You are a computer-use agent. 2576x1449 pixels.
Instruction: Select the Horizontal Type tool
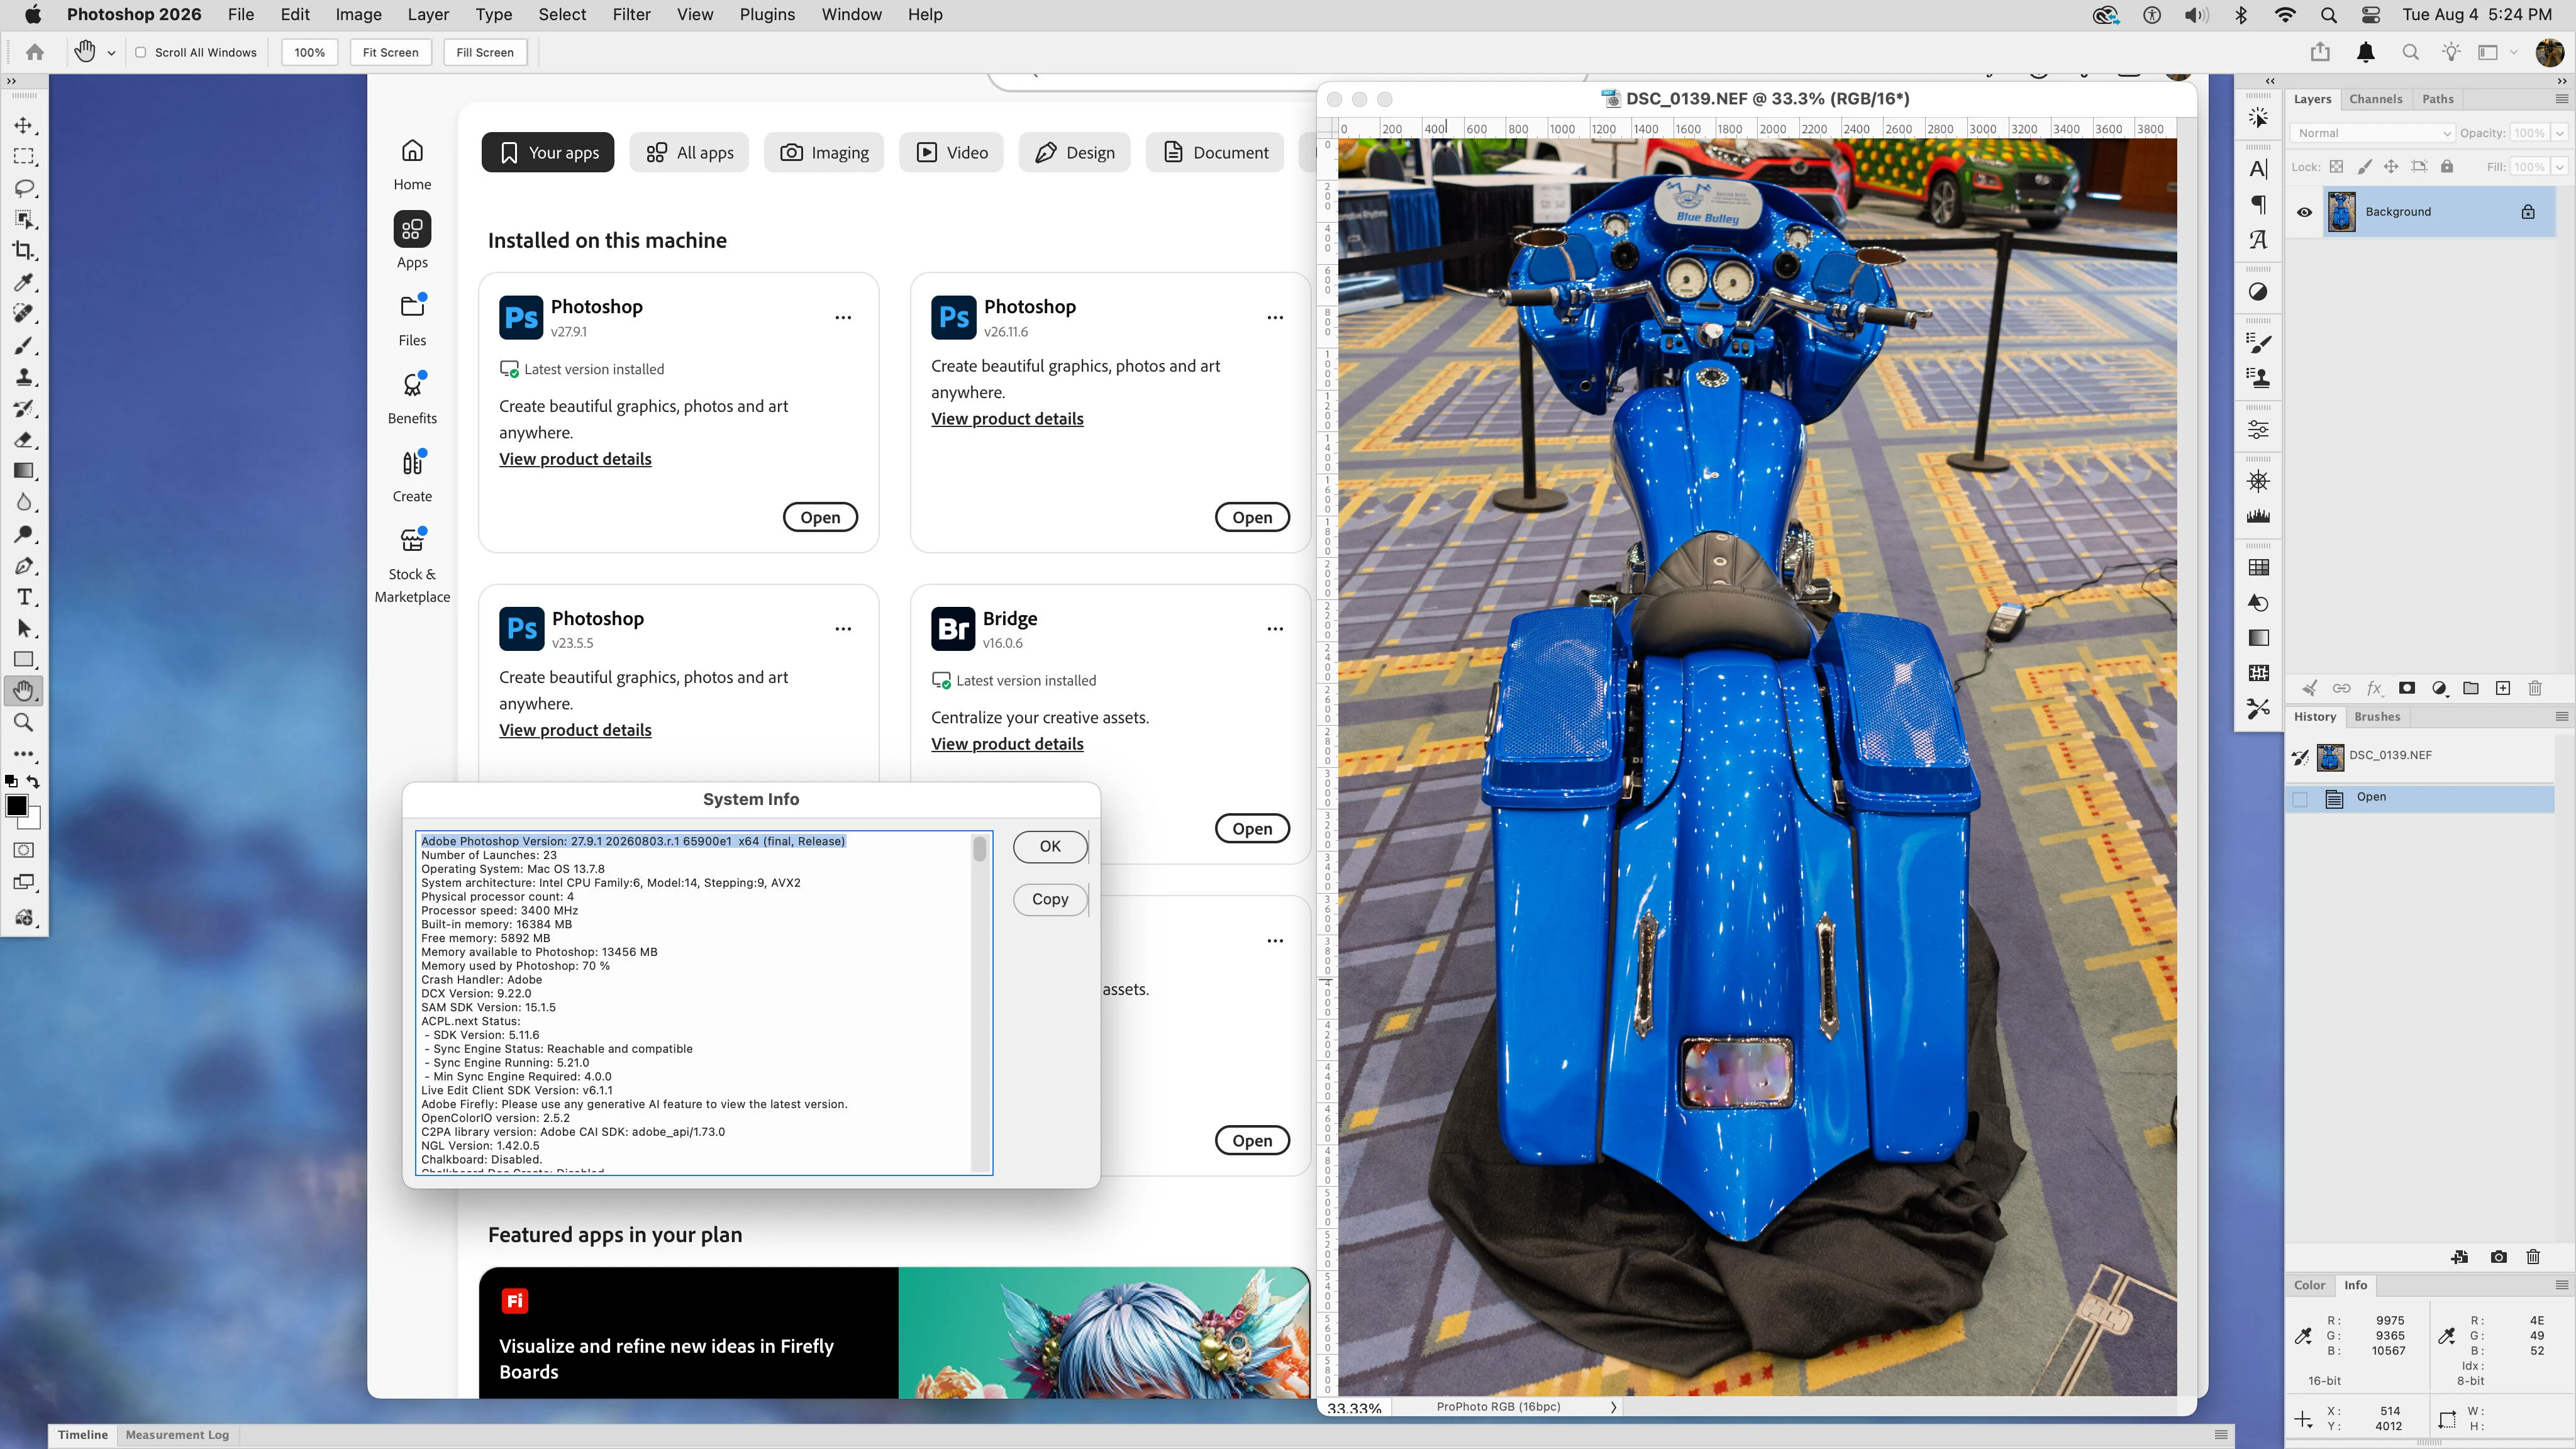[x=24, y=597]
